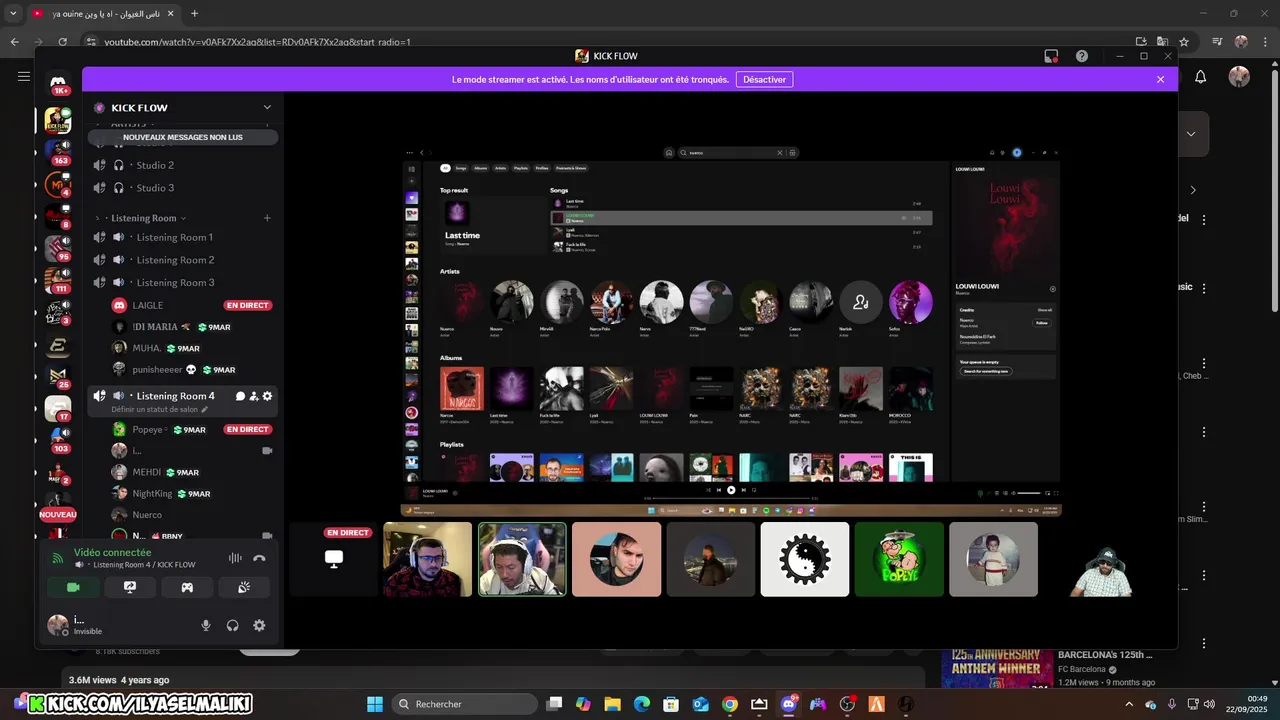This screenshot has height=720, width=1280.
Task: Open the taskbar volume speaker icon
Action: point(1209,704)
